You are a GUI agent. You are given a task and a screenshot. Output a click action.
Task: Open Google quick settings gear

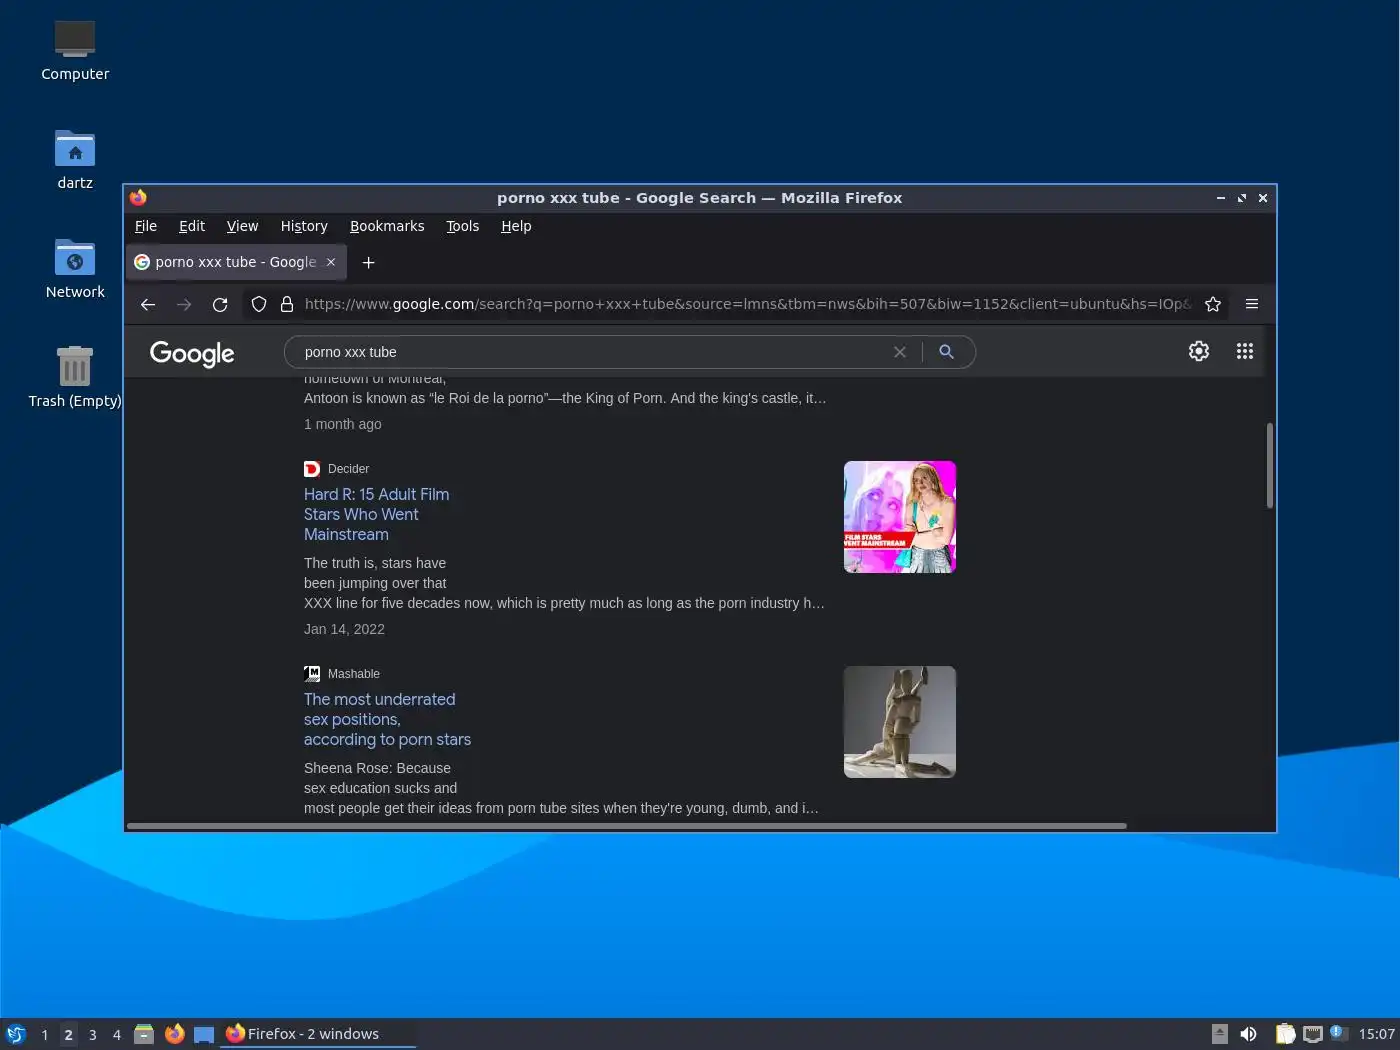click(x=1199, y=351)
